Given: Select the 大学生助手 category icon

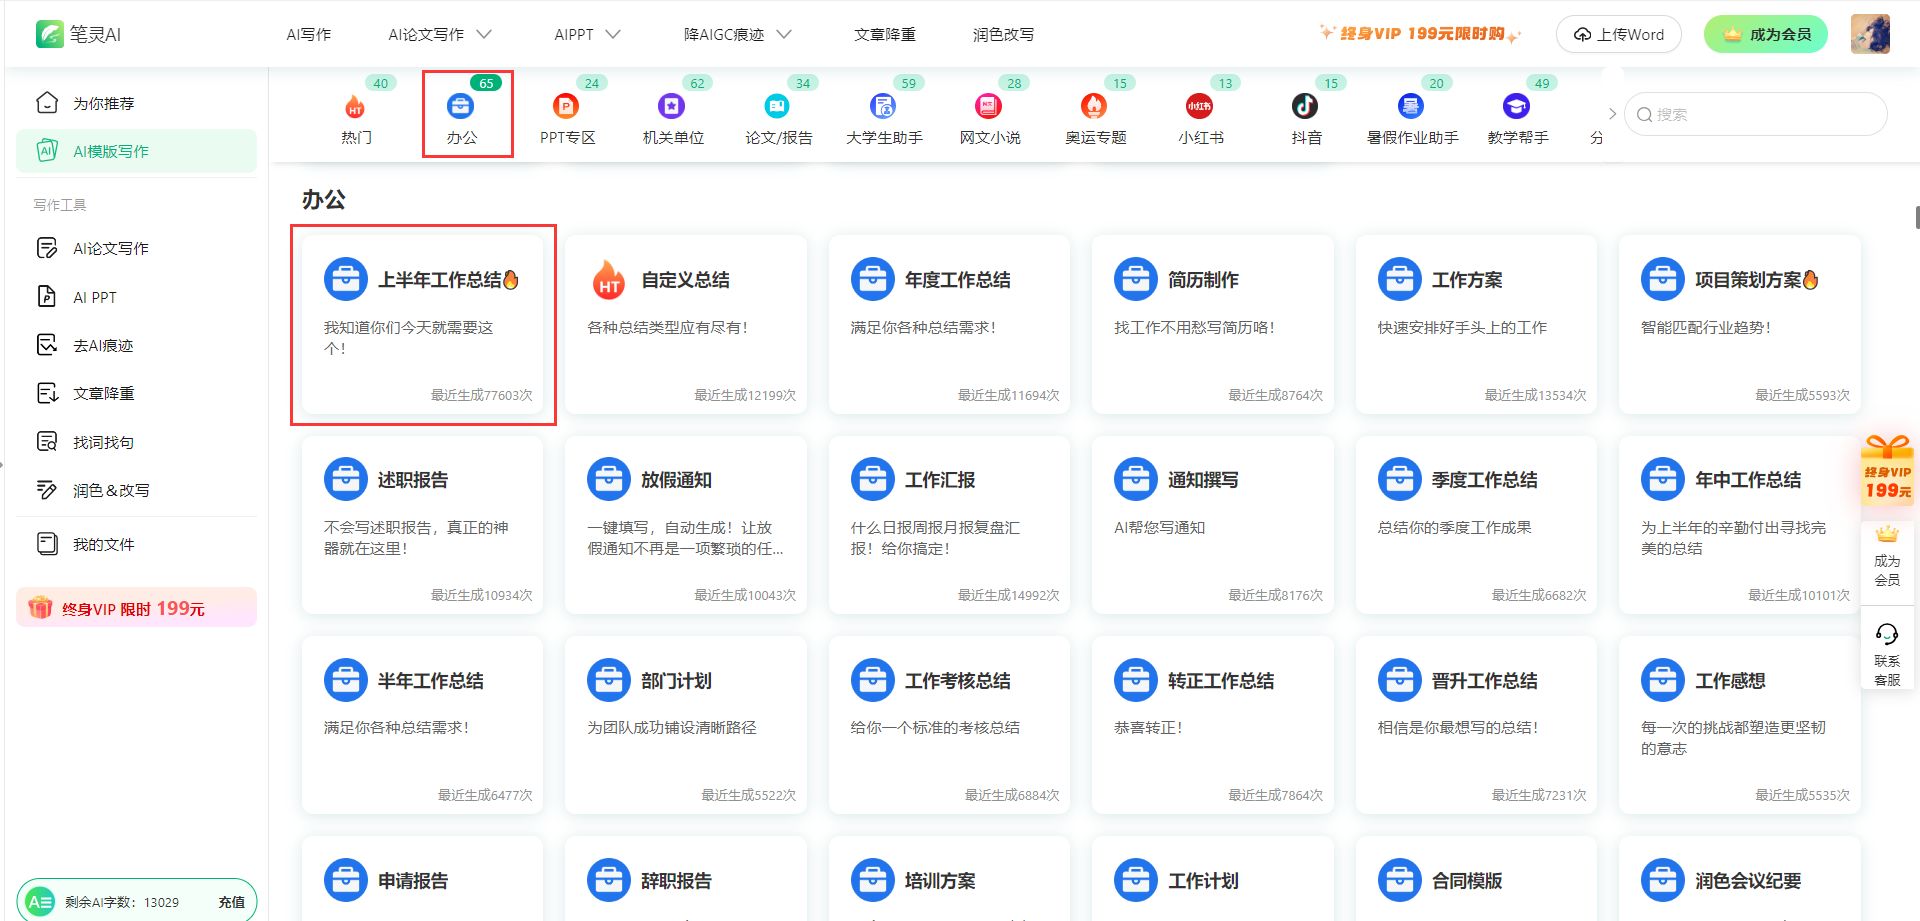Looking at the screenshot, I should [883, 106].
